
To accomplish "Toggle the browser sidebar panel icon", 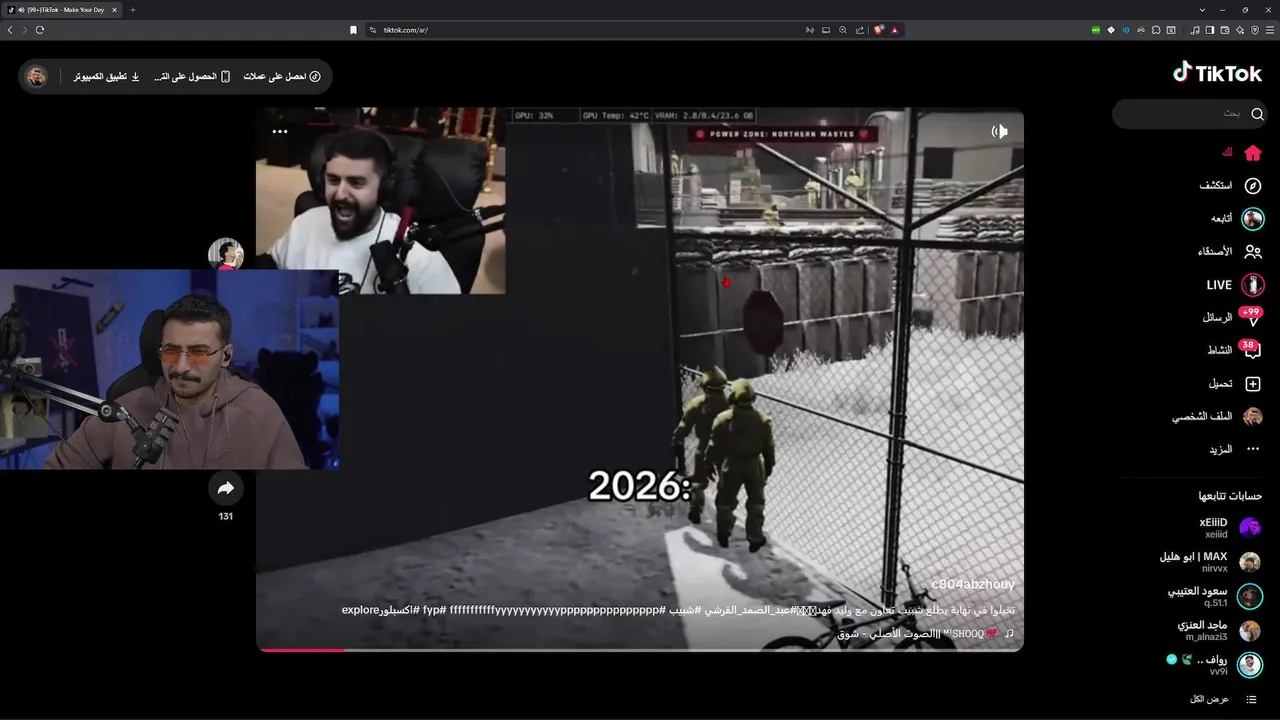I will click(1210, 30).
